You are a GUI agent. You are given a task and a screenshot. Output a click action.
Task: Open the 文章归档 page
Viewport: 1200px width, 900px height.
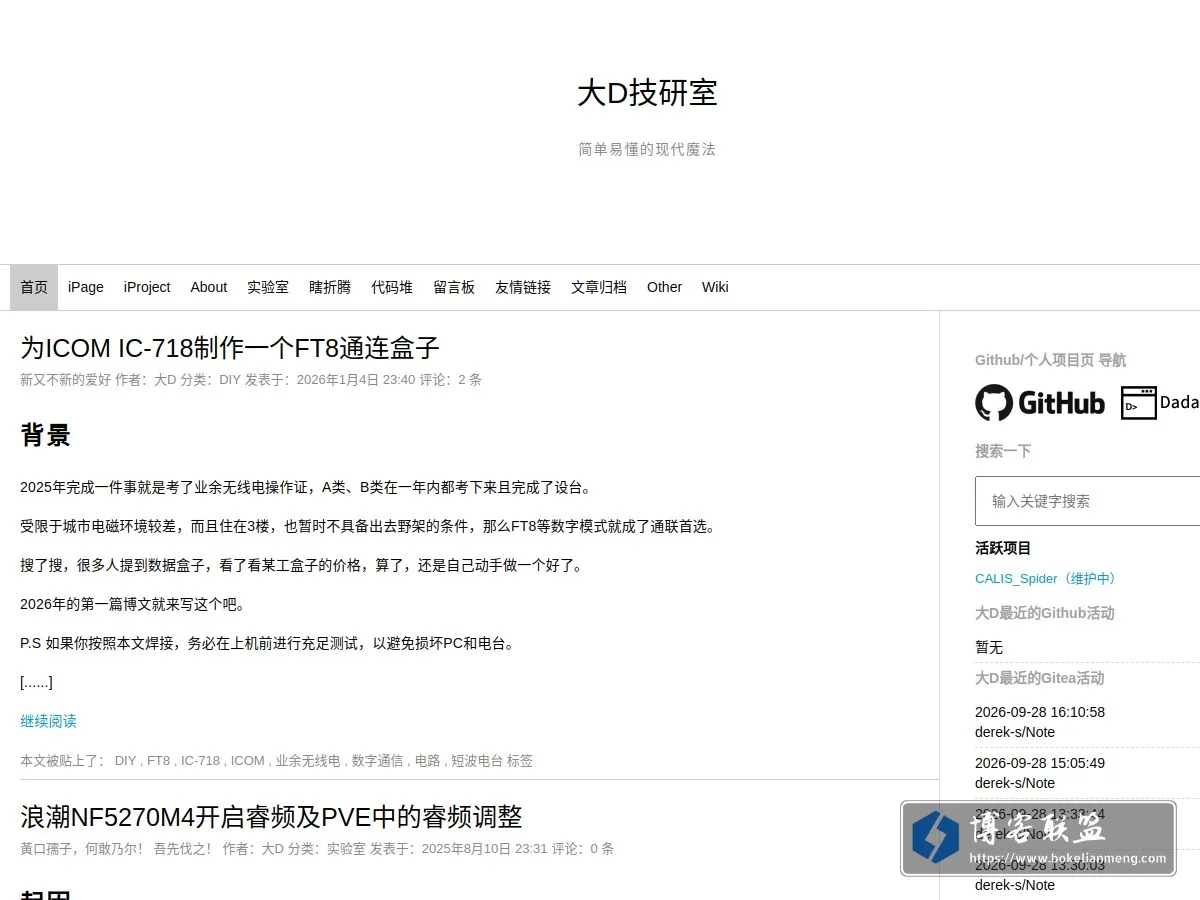[599, 287]
